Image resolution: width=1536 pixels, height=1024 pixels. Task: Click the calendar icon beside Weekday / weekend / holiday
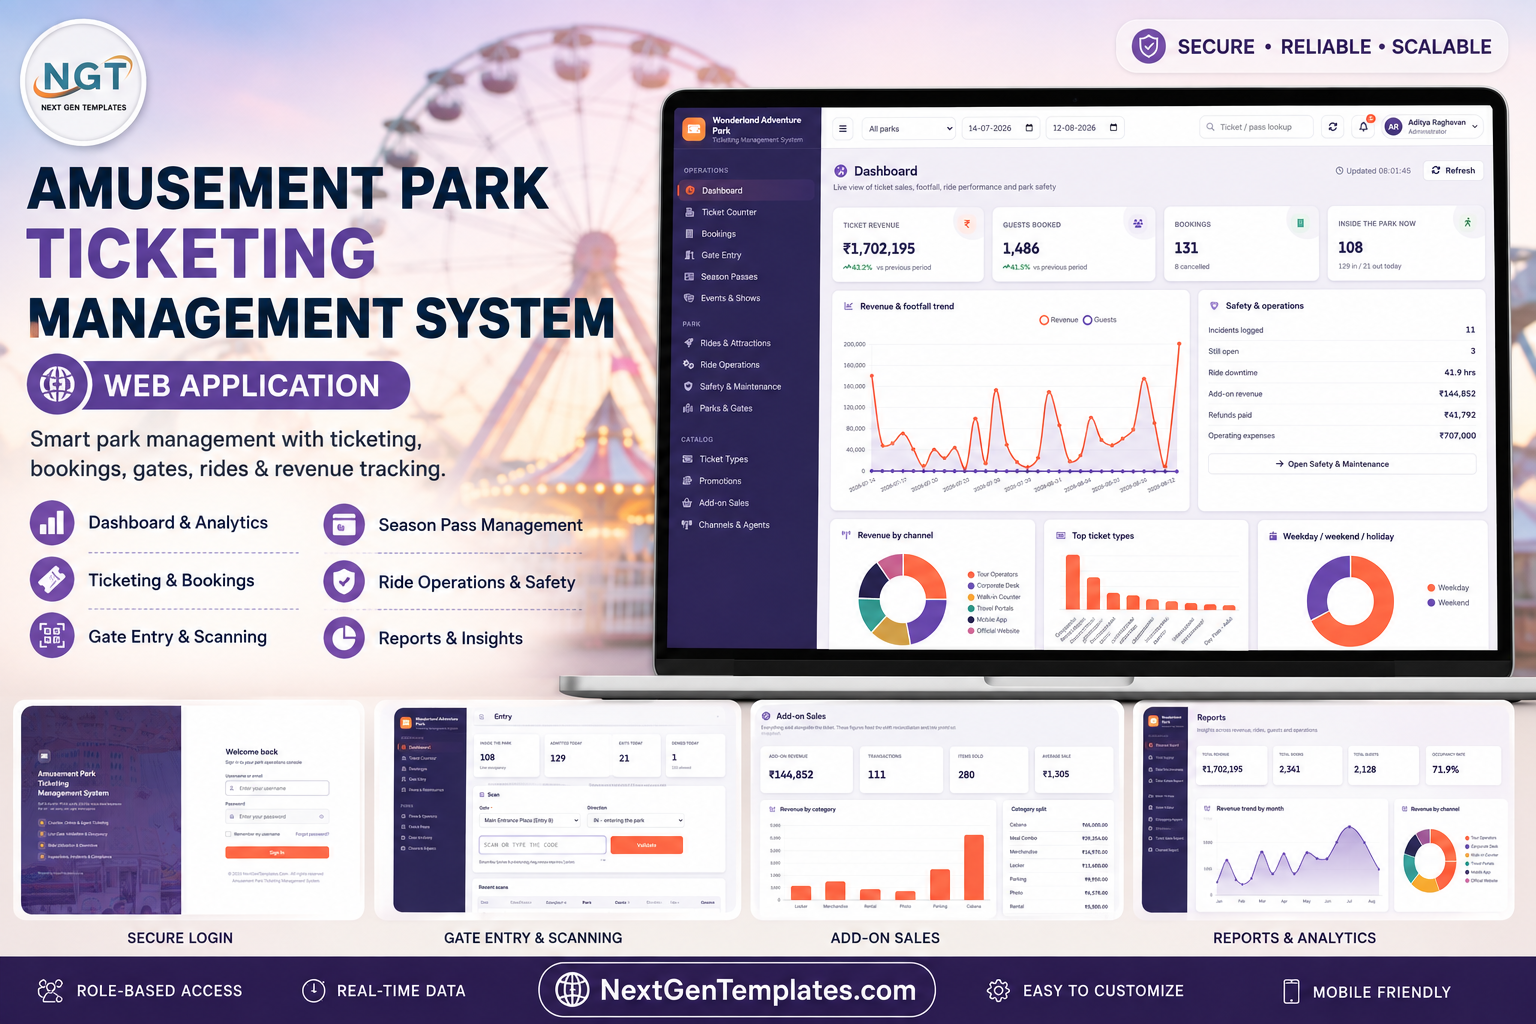click(1273, 536)
